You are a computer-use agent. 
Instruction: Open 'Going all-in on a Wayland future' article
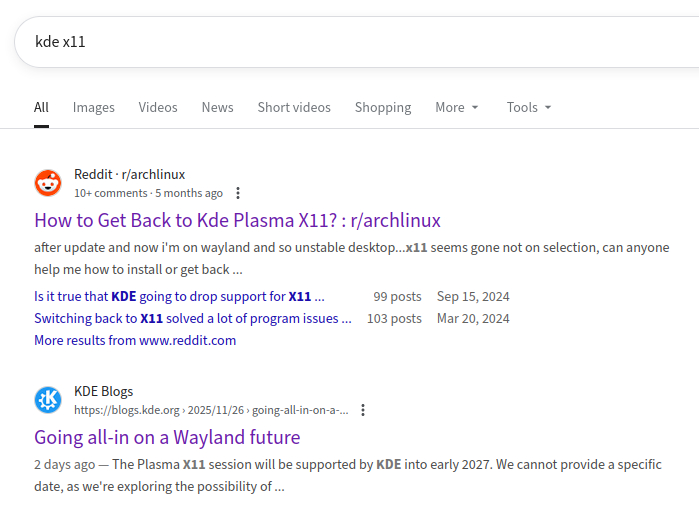(x=167, y=437)
